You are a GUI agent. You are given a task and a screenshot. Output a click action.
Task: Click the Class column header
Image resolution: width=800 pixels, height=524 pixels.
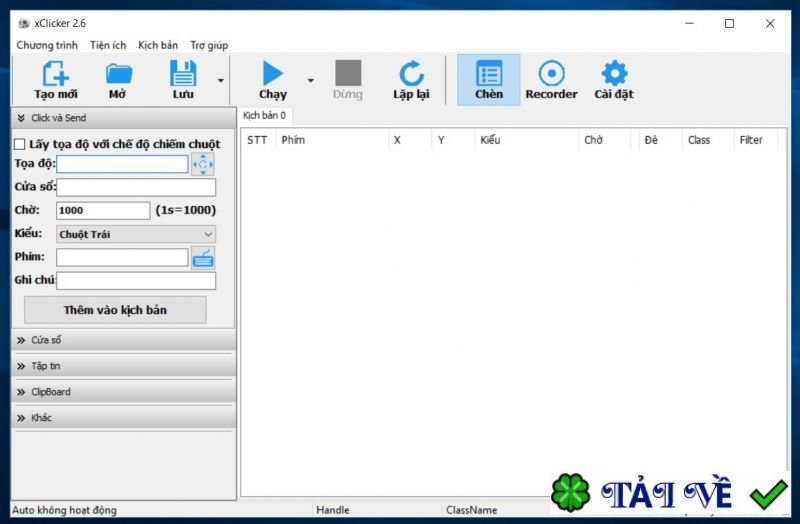pos(708,140)
